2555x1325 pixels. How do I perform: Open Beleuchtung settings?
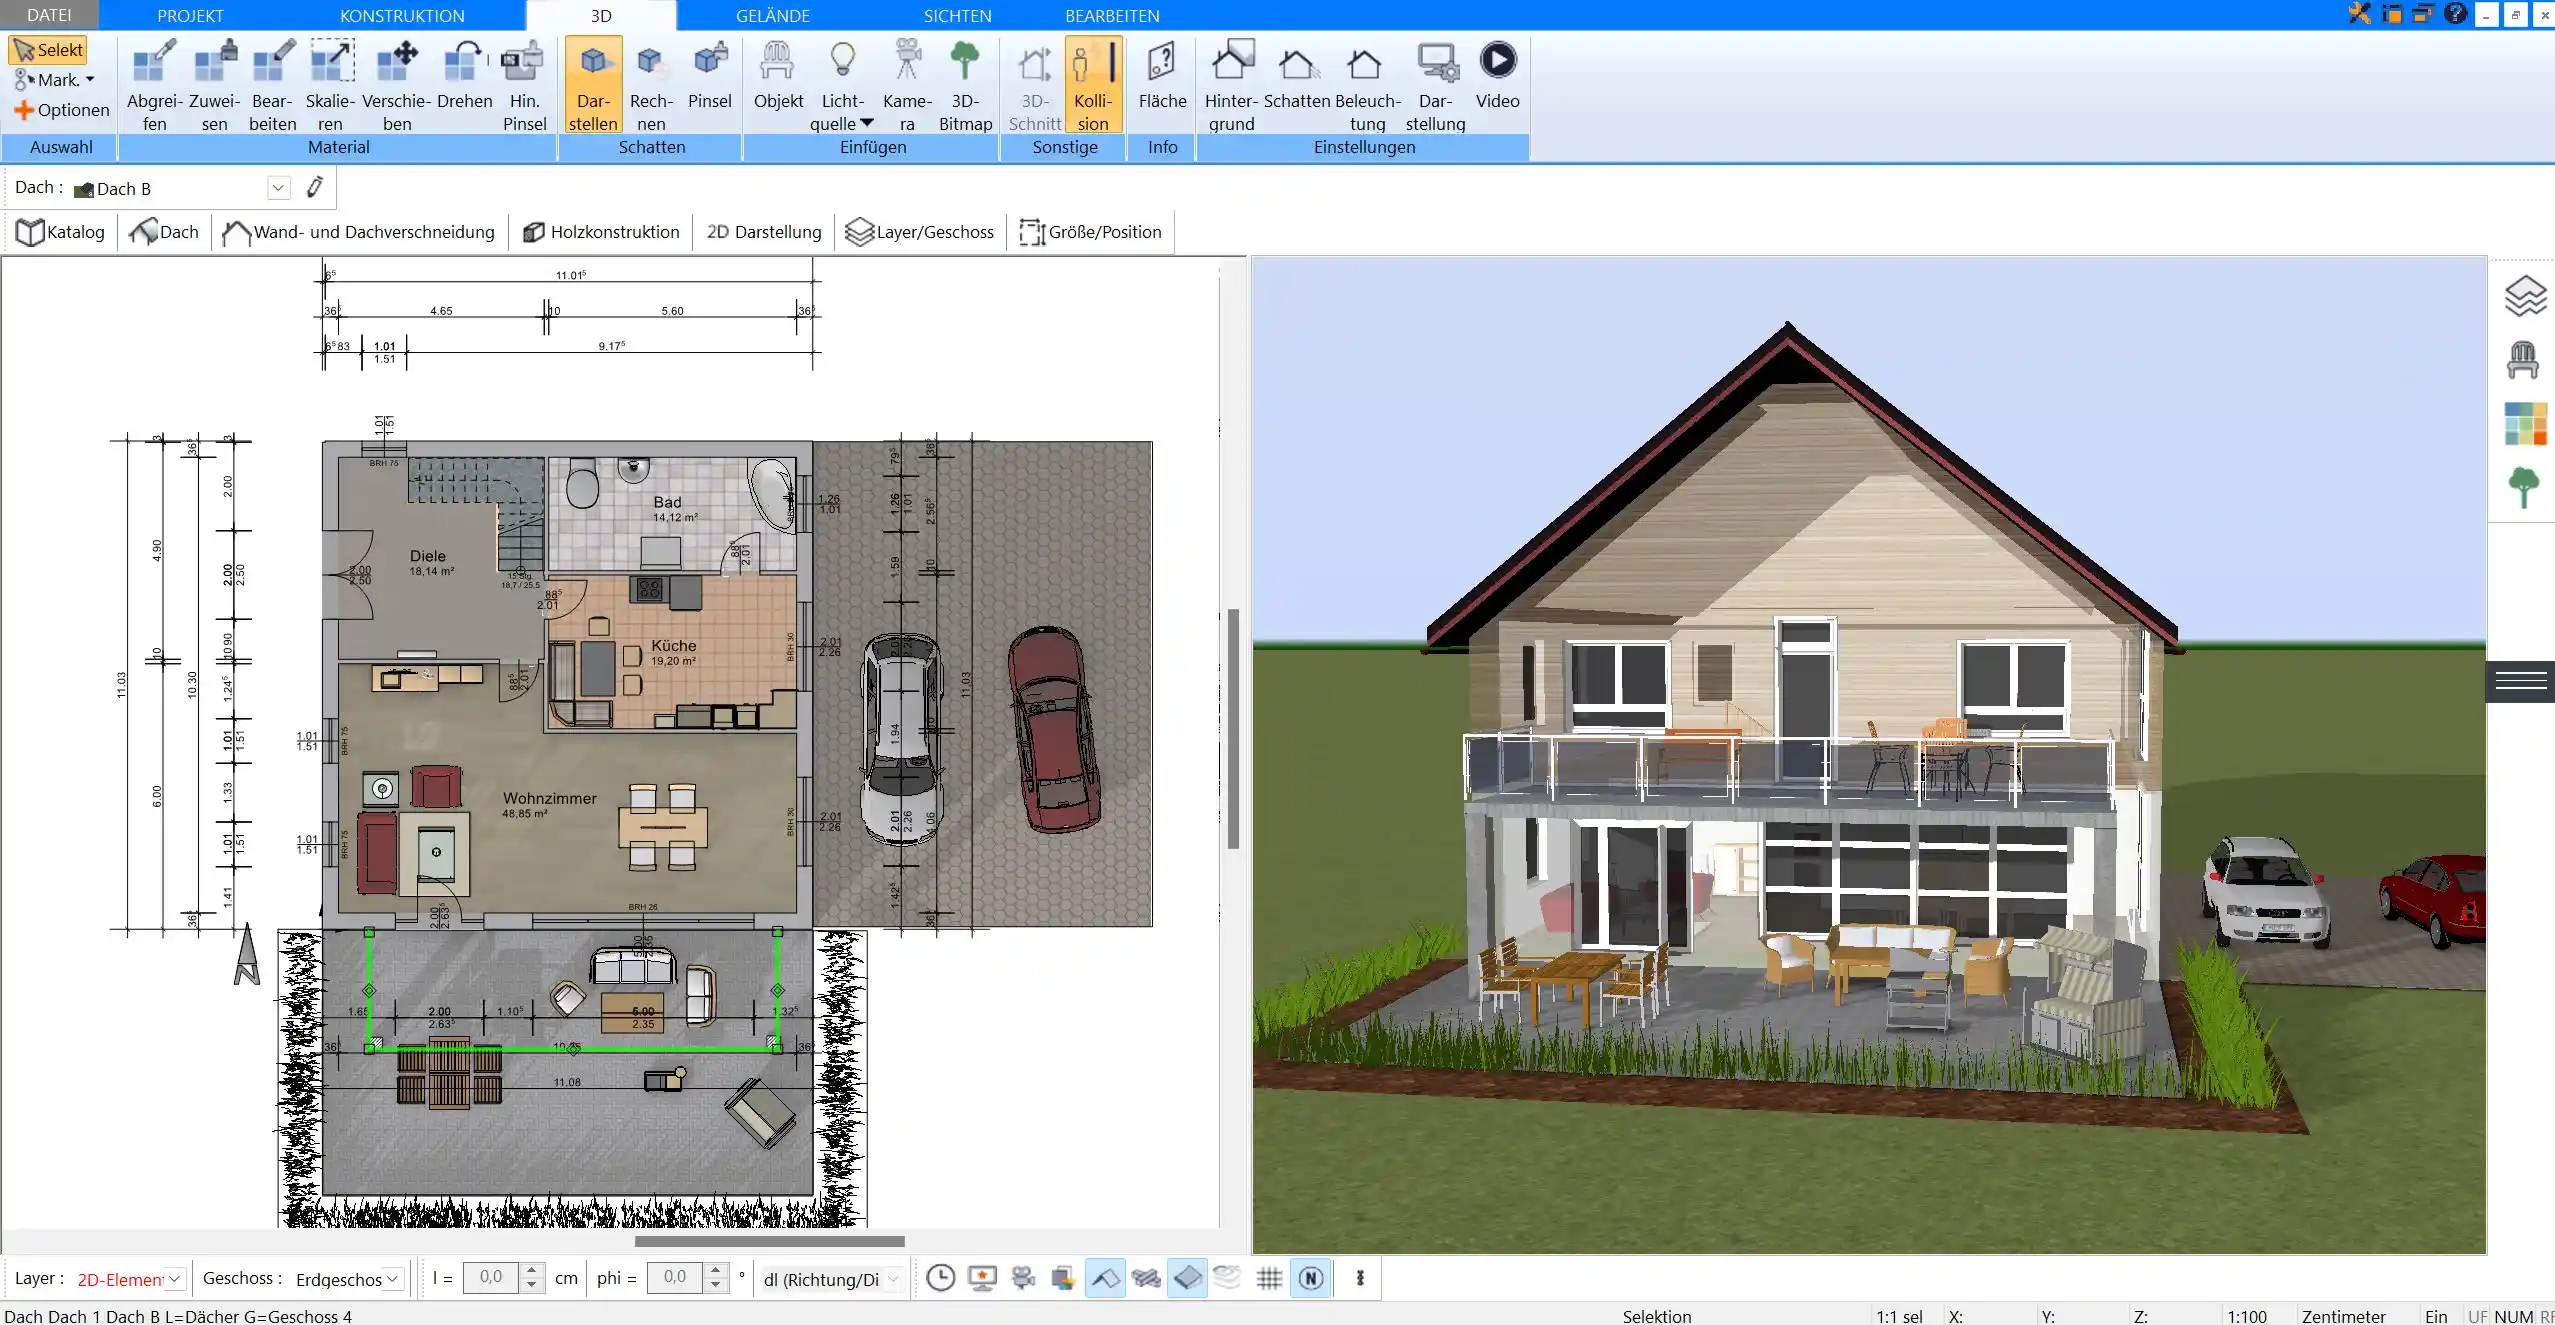pos(1367,85)
